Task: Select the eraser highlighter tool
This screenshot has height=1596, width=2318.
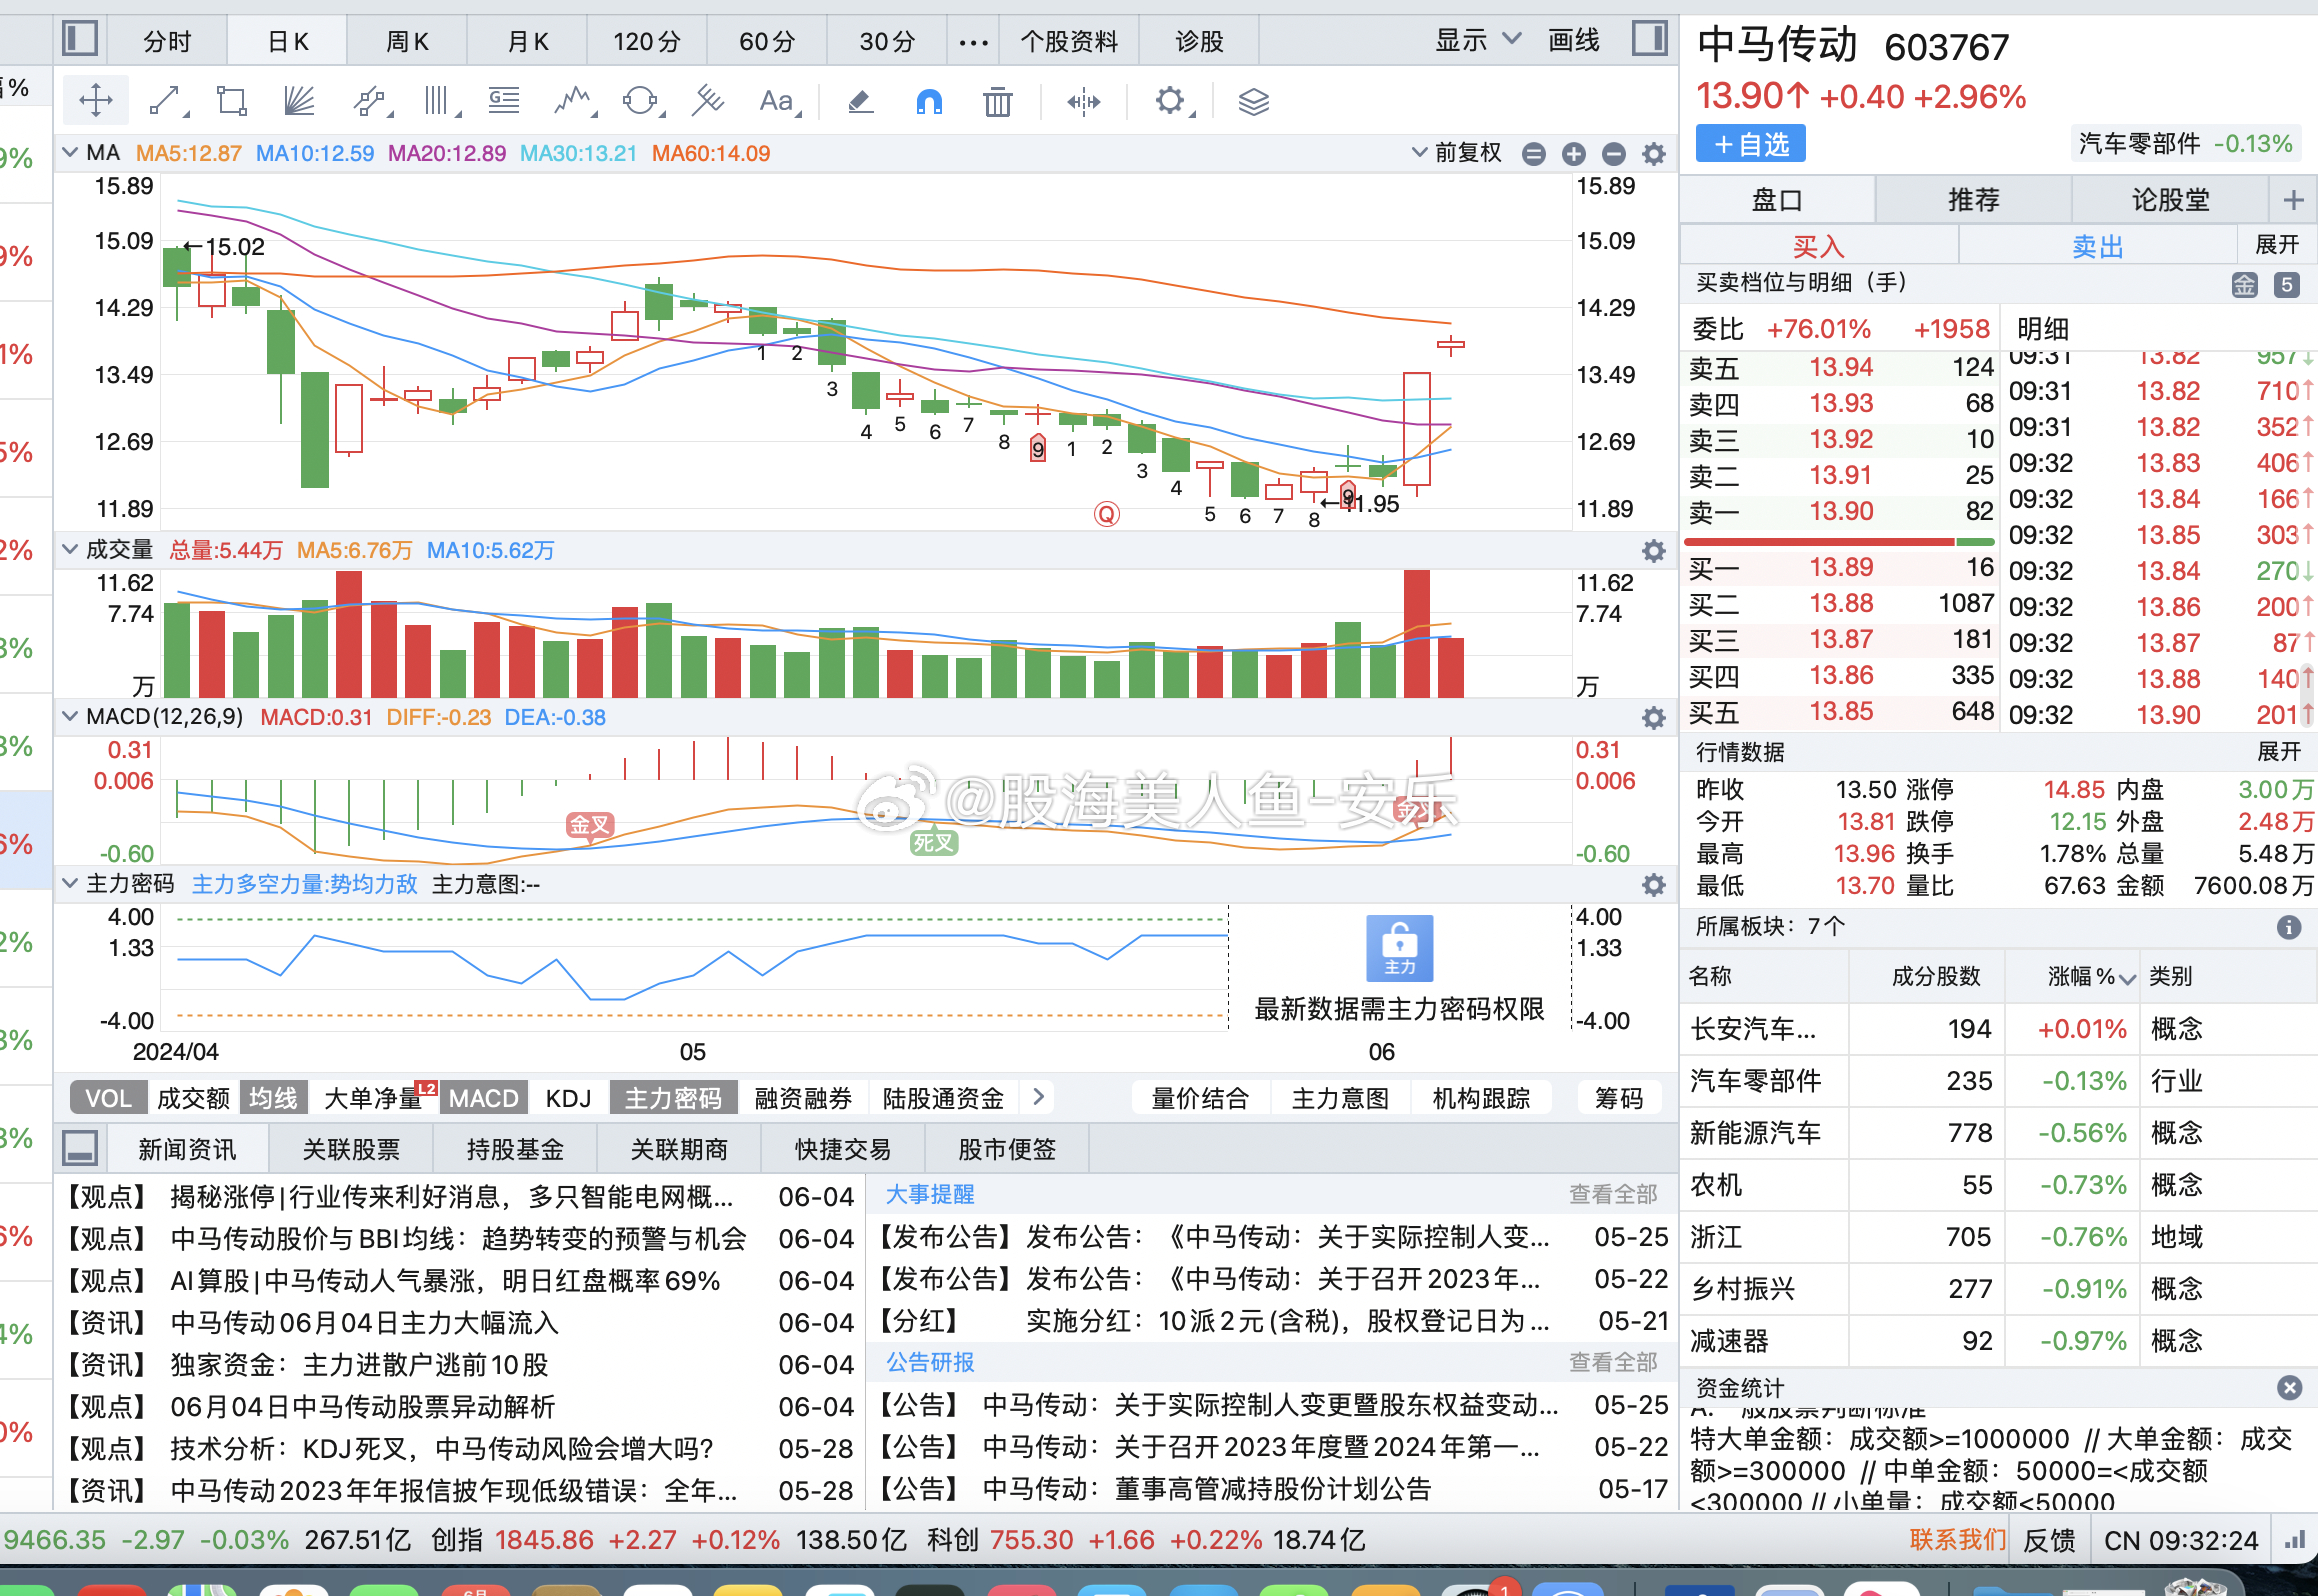Action: coord(860,101)
